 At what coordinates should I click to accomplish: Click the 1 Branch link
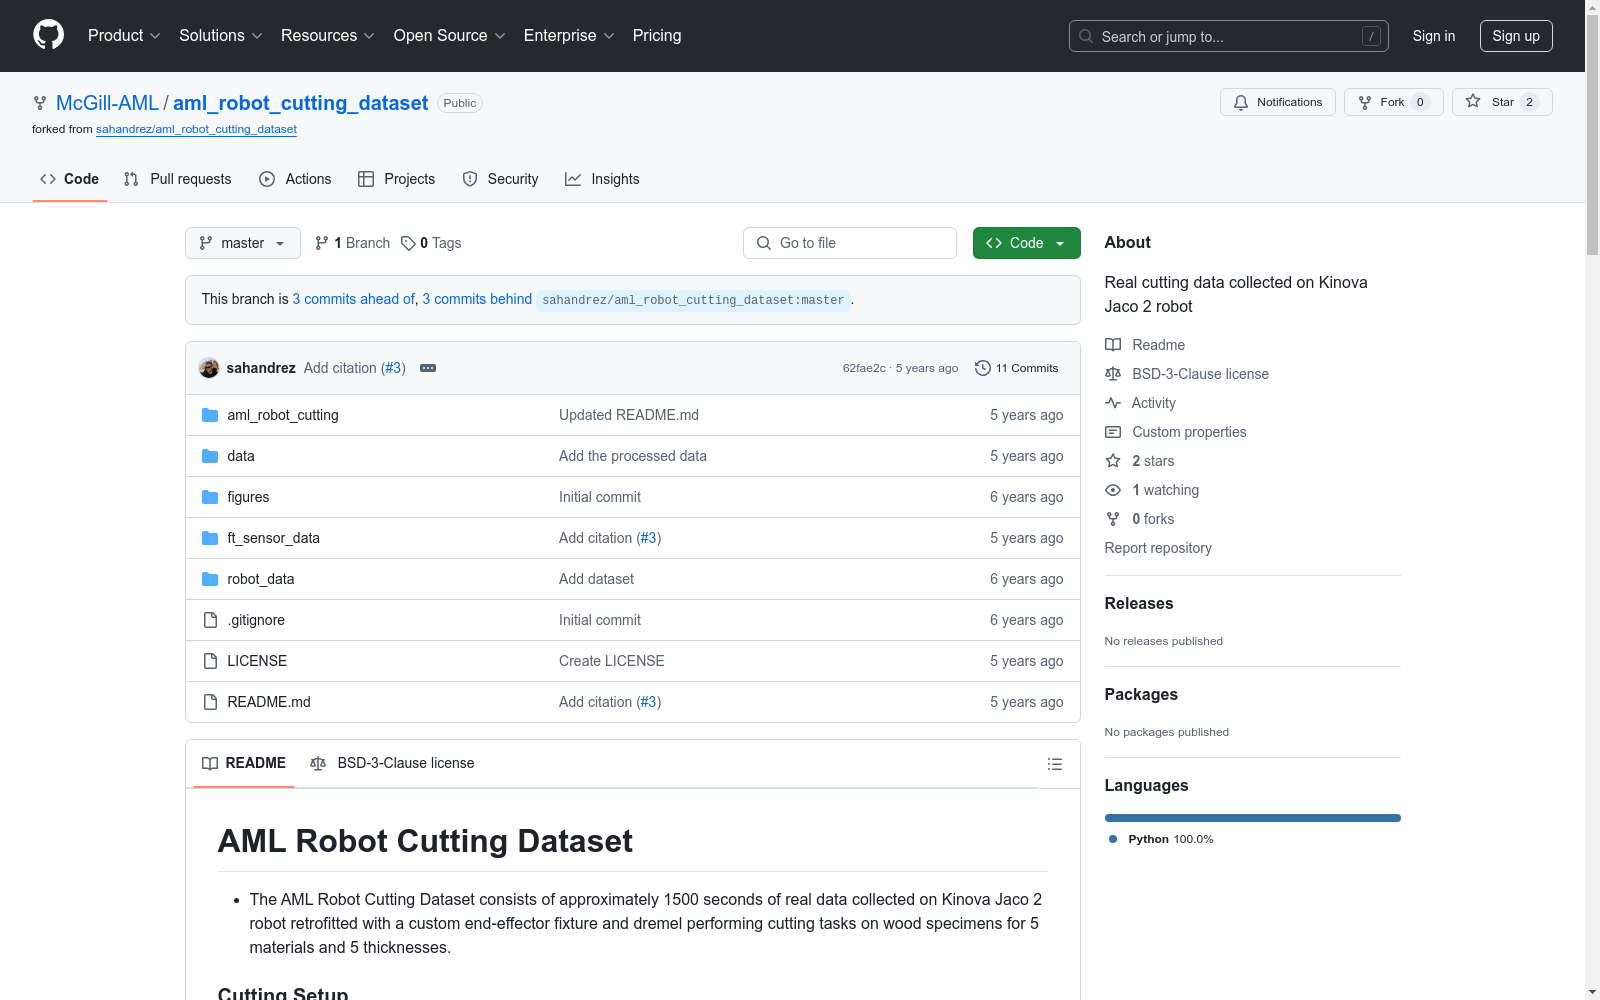352,243
